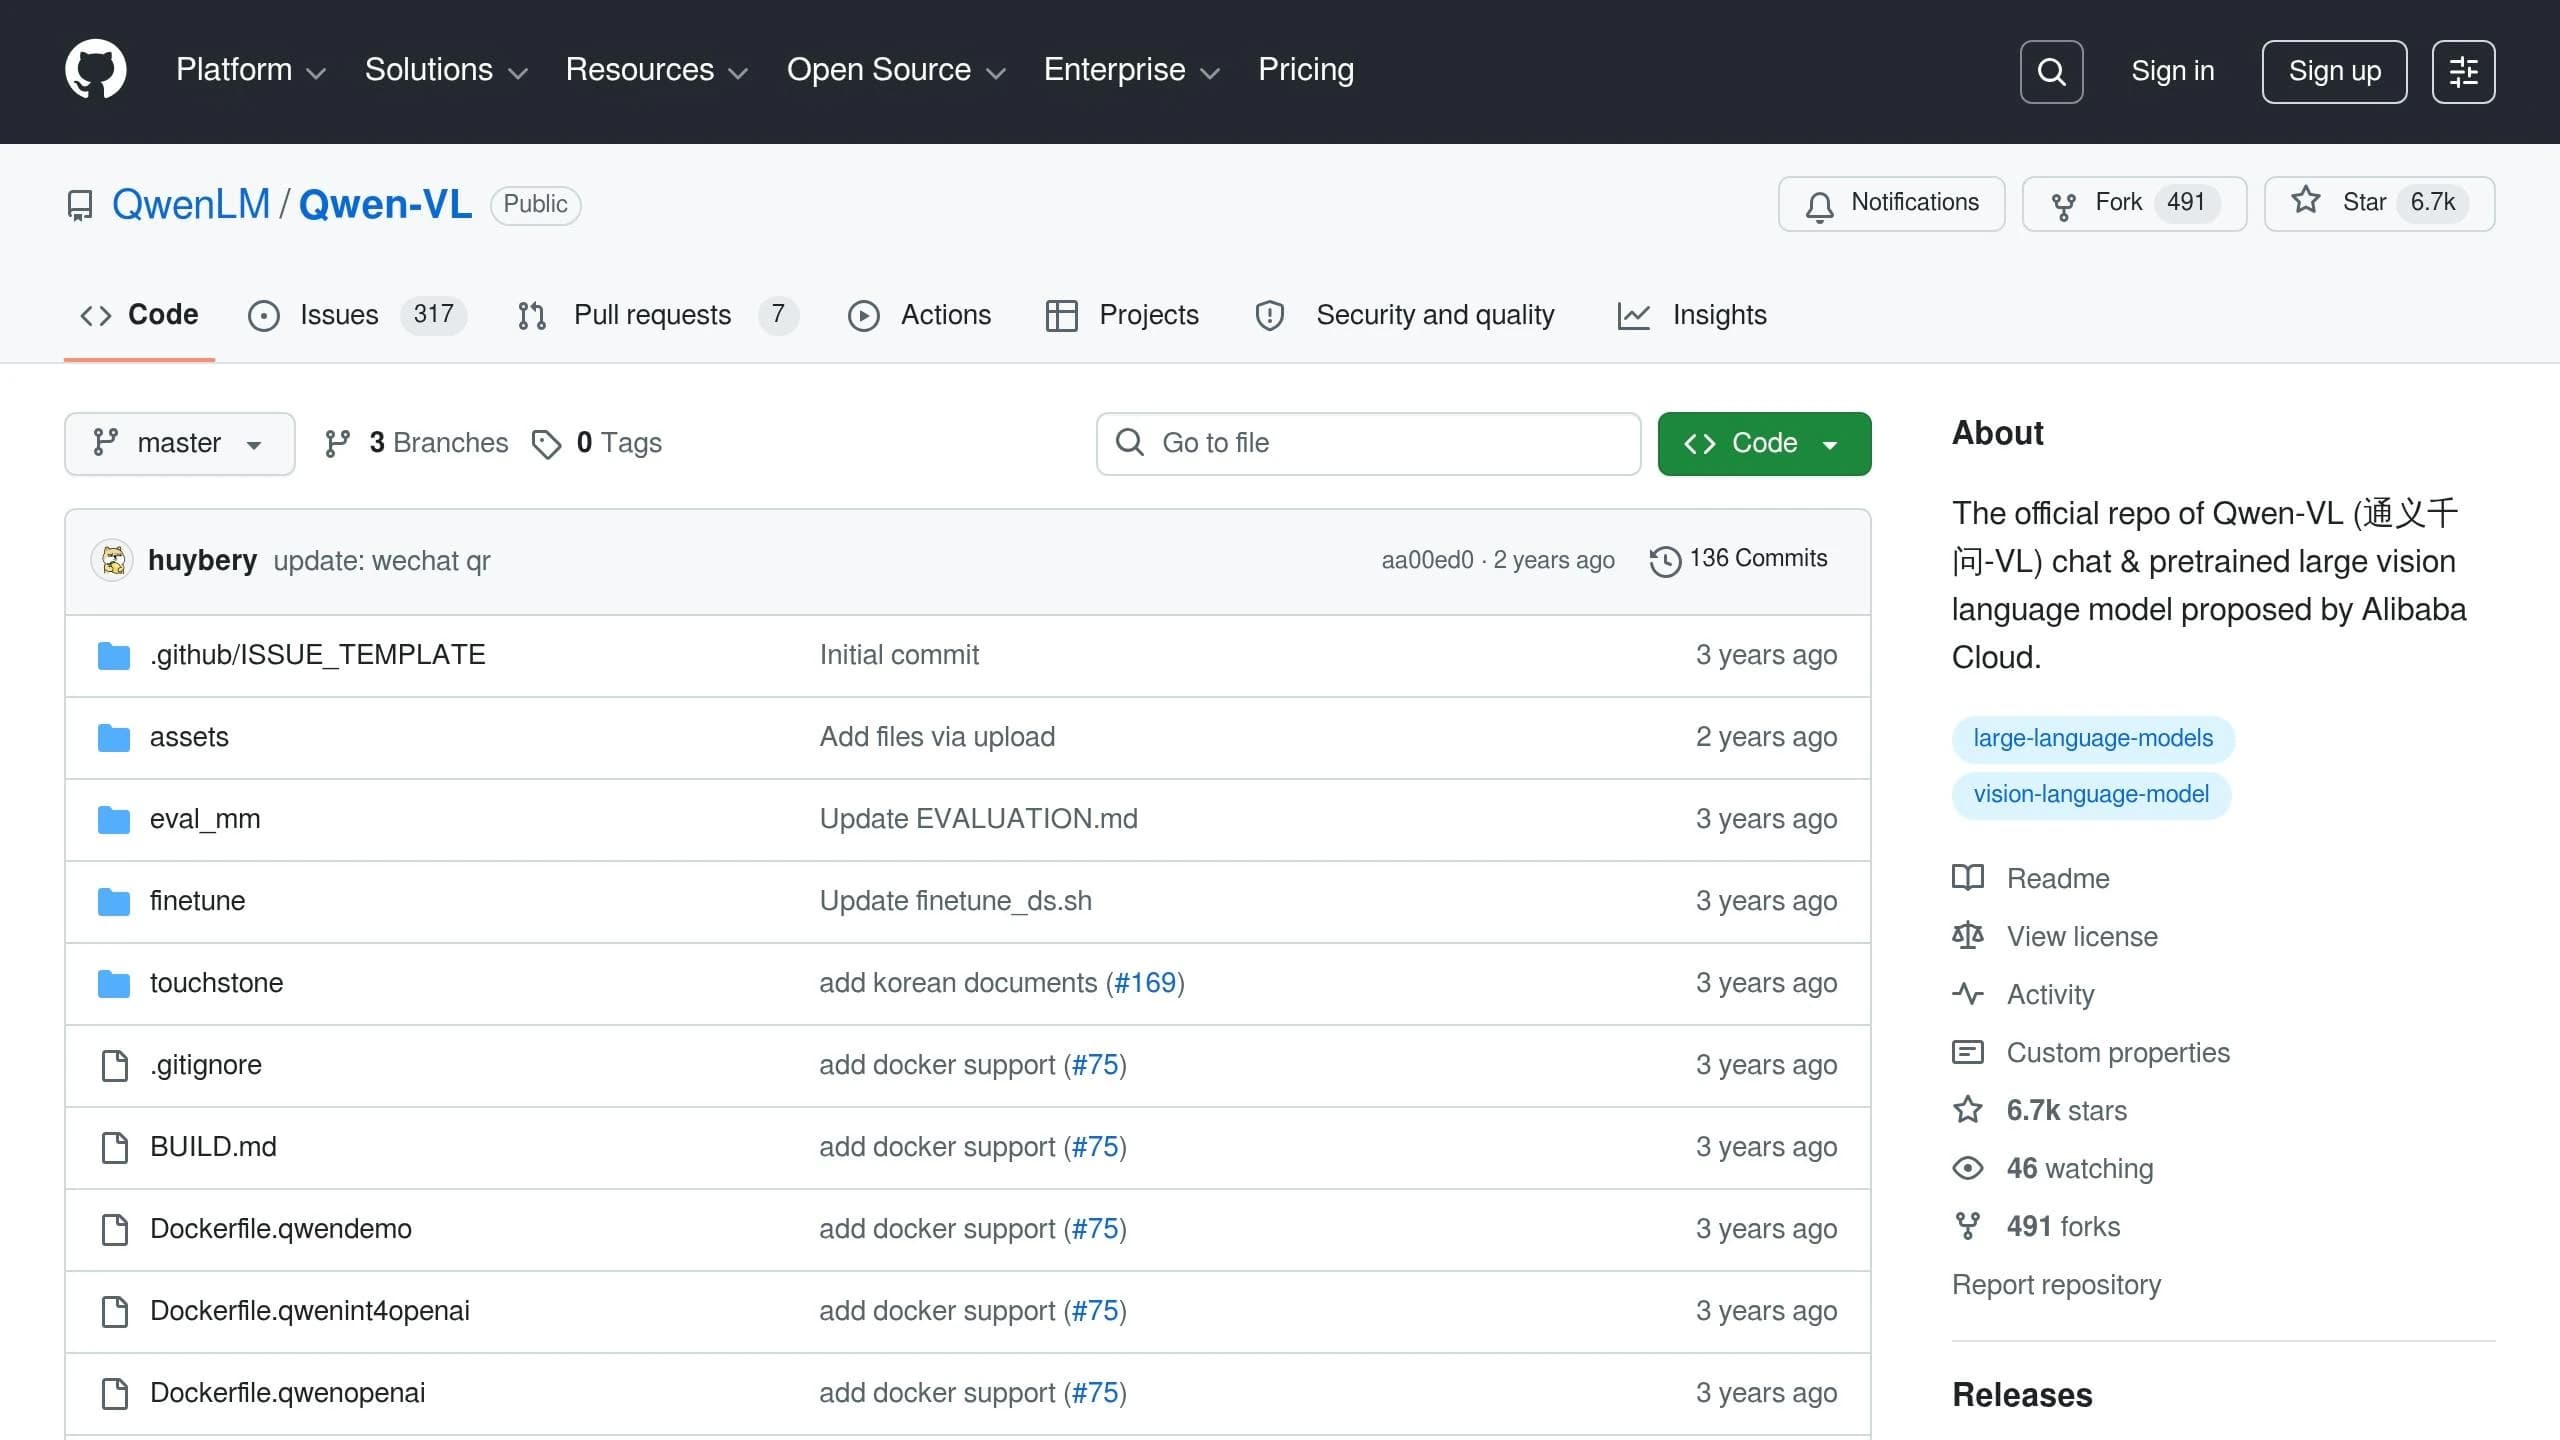Viewport: 2560px width, 1440px height.
Task: Click the Sign up button
Action: (x=2334, y=71)
